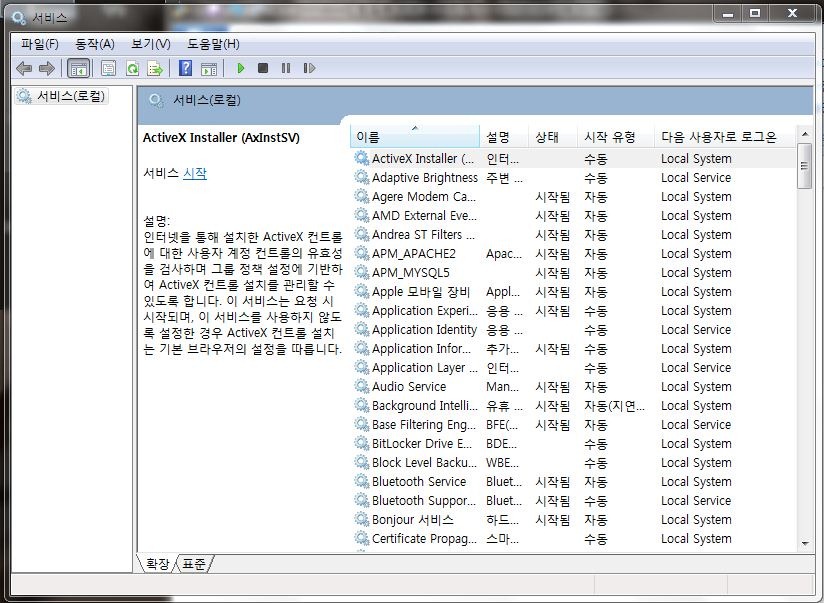
Task: Select 서비스(로컬) node in left tree
Action: coord(62,96)
